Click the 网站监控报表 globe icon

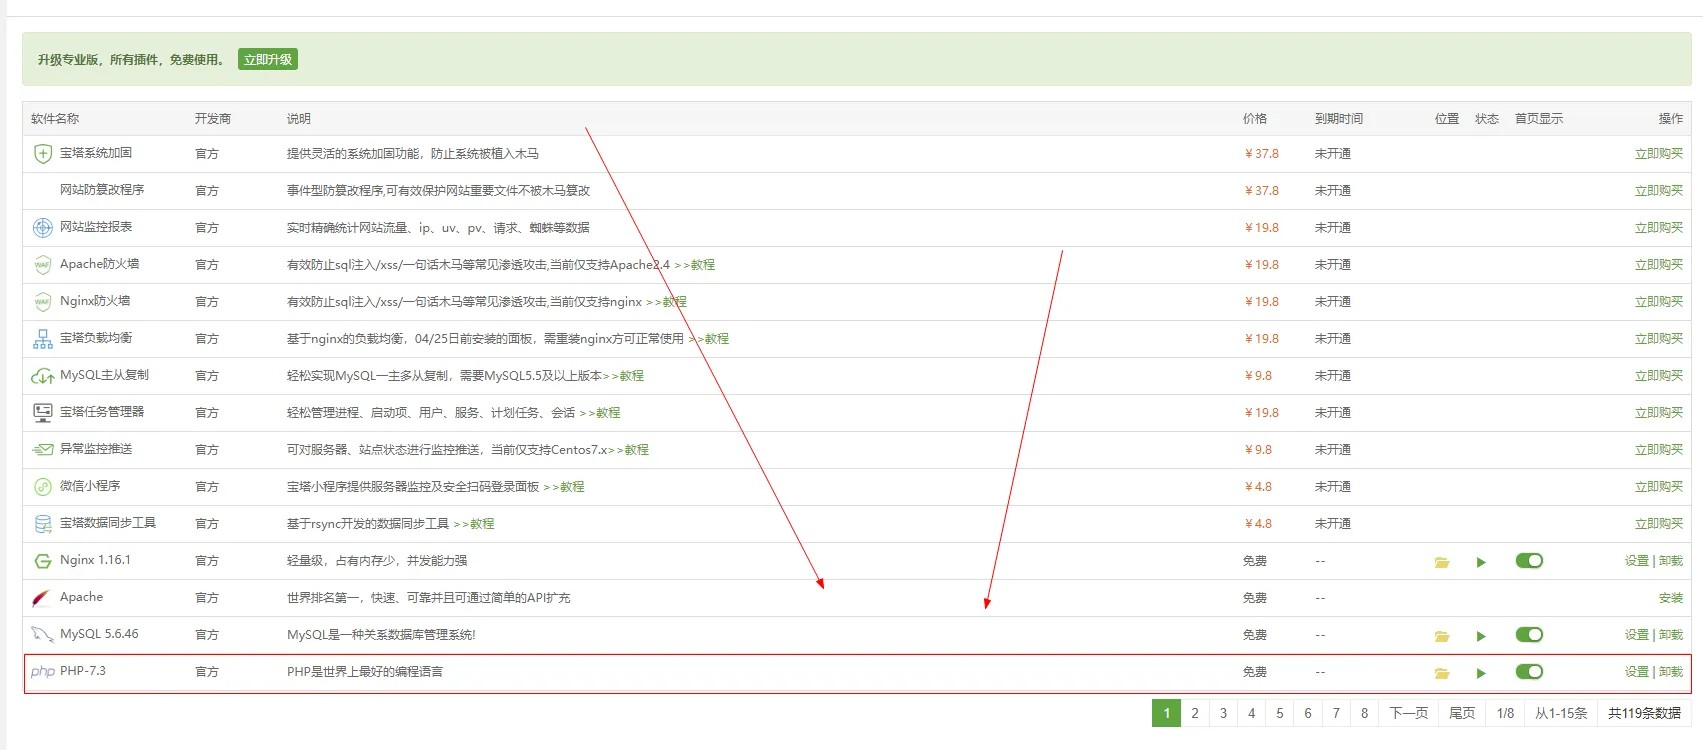pos(42,228)
